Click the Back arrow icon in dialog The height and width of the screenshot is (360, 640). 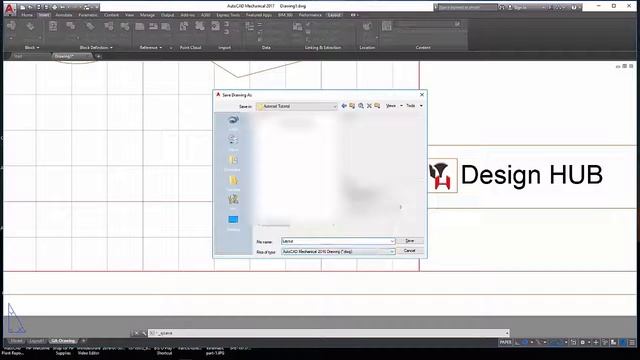[344, 106]
